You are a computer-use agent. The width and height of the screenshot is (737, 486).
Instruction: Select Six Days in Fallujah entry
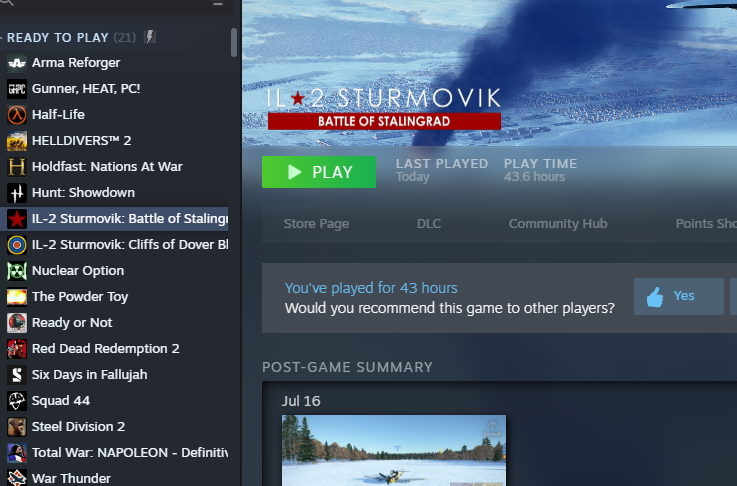(x=114, y=375)
